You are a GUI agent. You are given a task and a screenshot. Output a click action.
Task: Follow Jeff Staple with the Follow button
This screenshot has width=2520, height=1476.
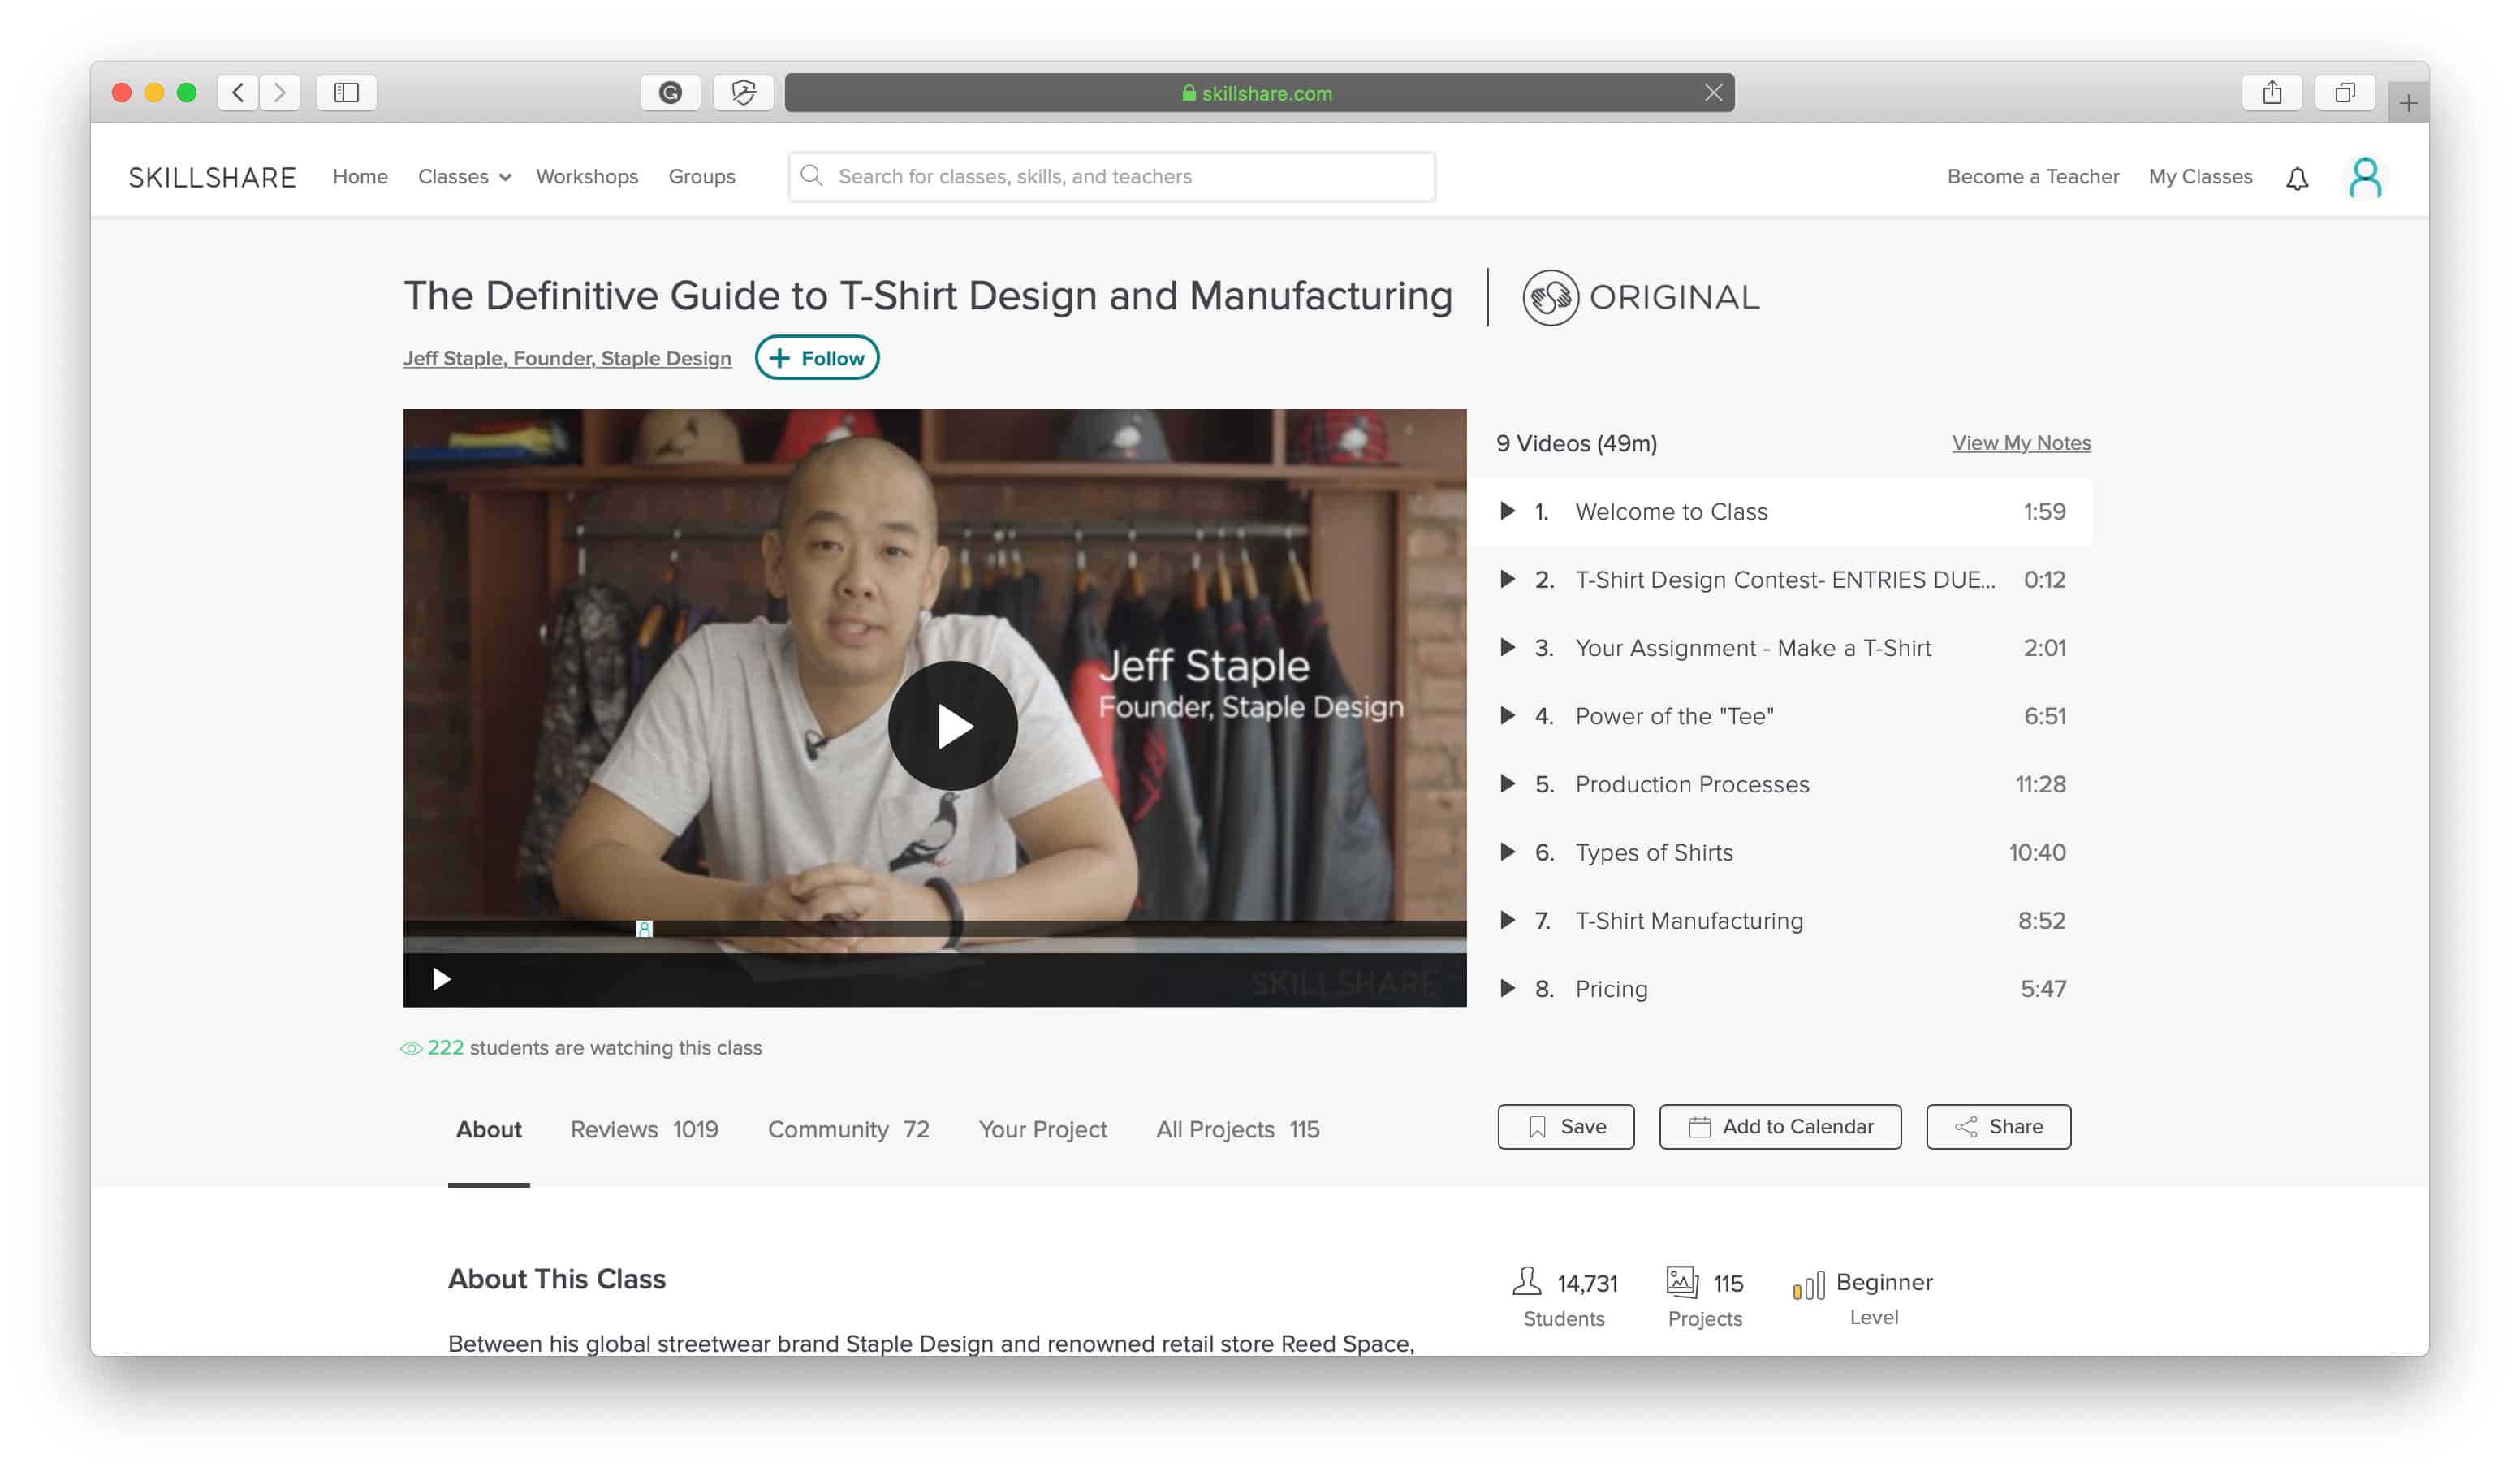pyautogui.click(x=817, y=358)
